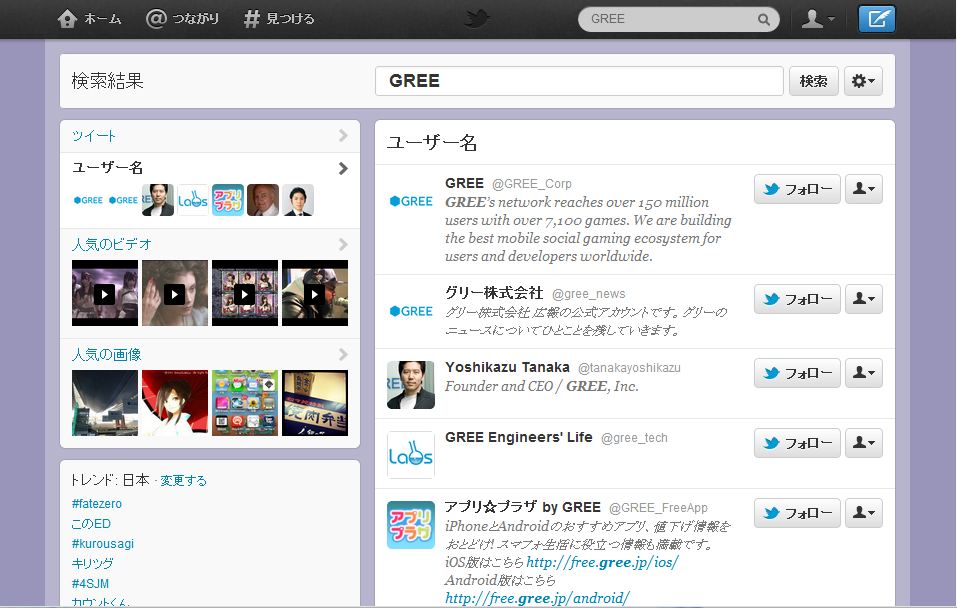The image size is (957, 608).
Task: Follow the @GREE_Corp account
Action: tap(797, 189)
